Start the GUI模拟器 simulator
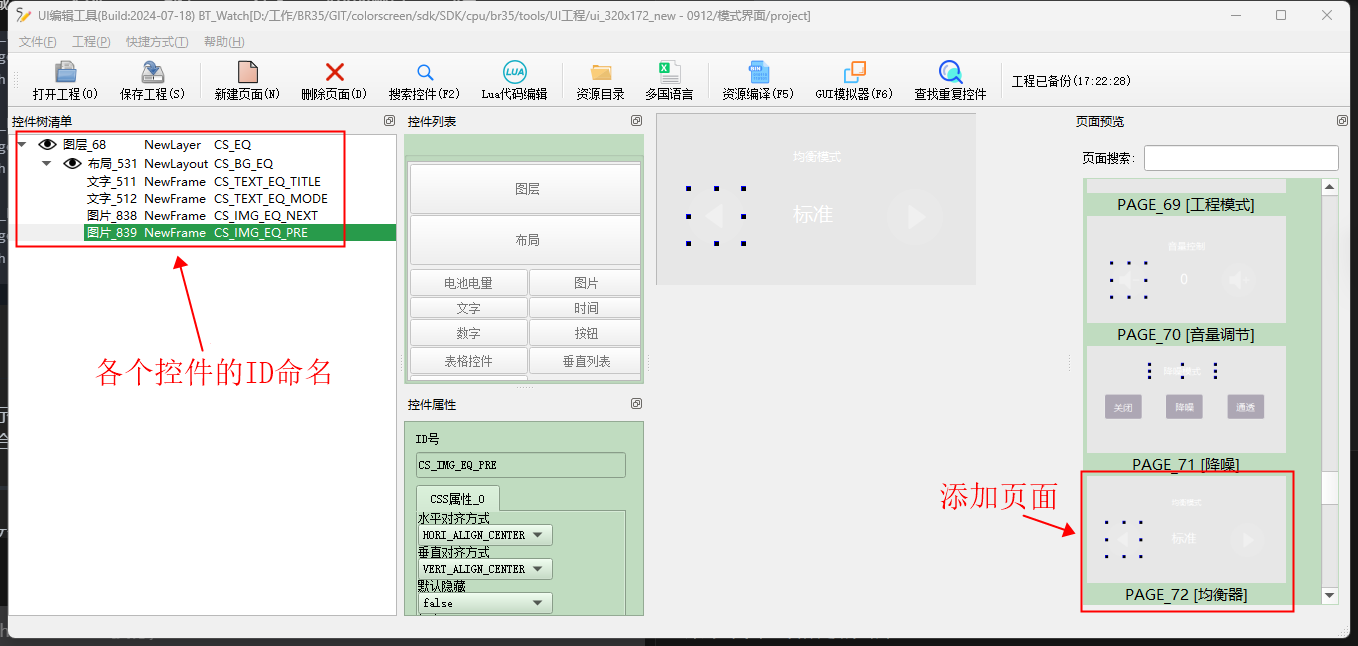The width and height of the screenshot is (1358, 646). point(854,73)
